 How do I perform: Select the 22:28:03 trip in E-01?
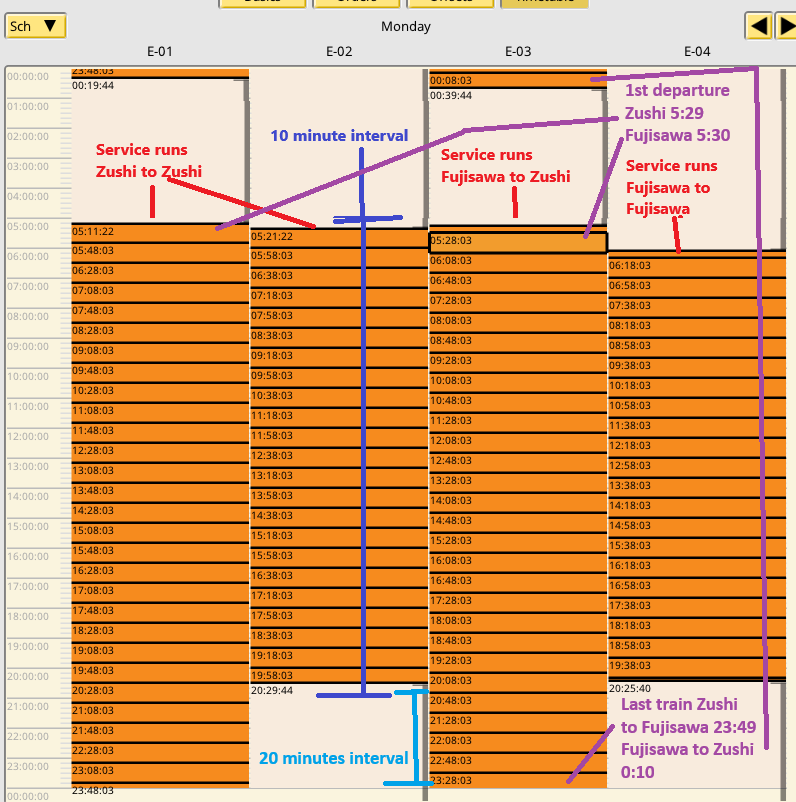pos(160,752)
